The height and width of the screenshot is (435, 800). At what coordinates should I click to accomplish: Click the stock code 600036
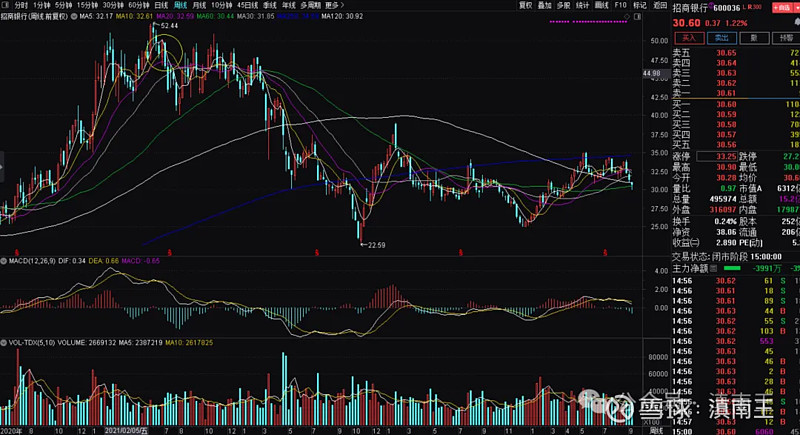tap(727, 8)
